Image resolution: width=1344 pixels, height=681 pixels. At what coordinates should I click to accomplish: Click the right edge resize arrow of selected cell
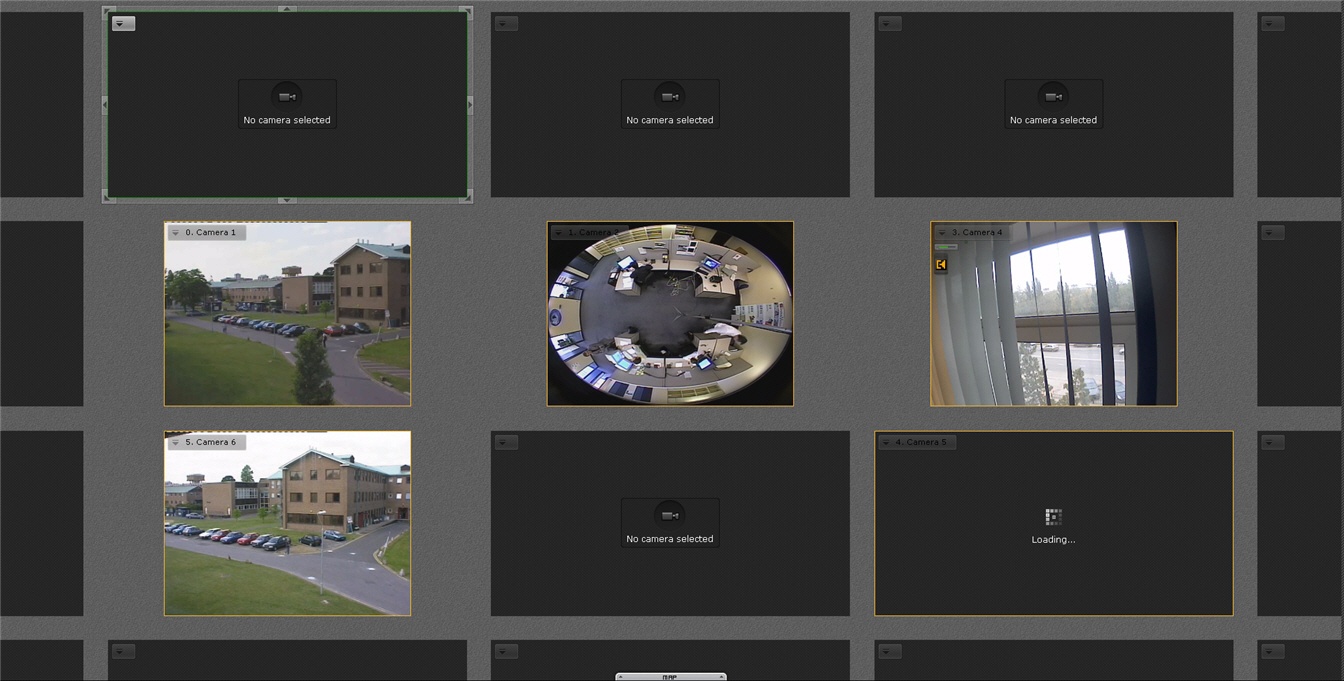[470, 105]
